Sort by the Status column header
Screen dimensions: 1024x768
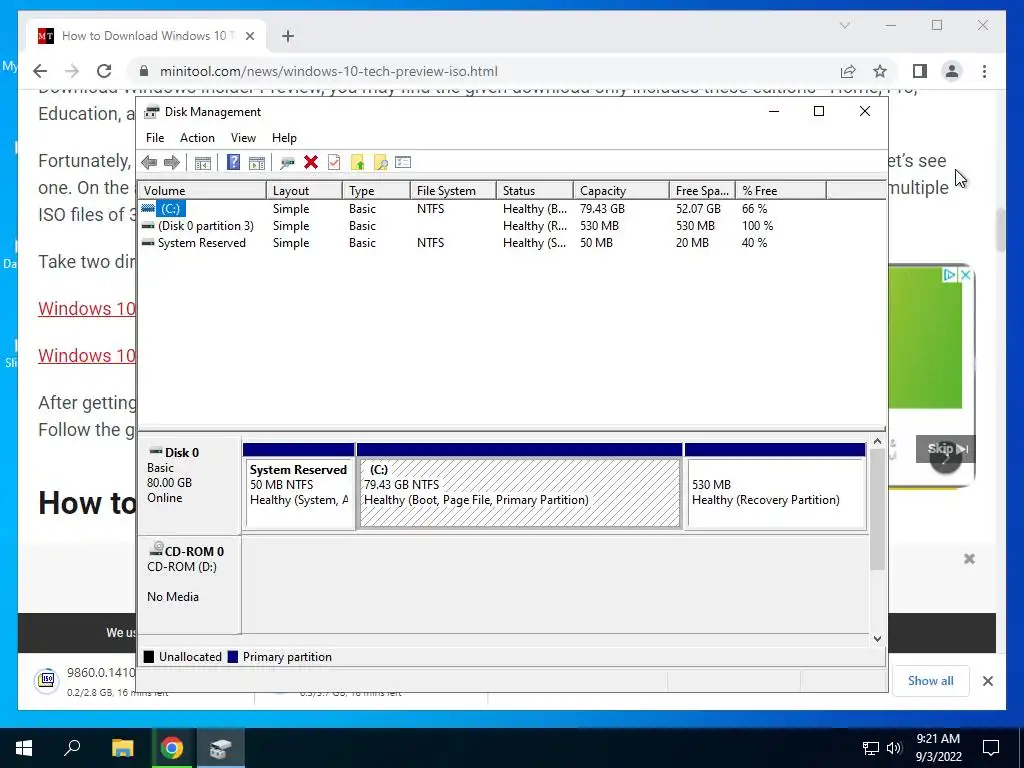click(535, 191)
